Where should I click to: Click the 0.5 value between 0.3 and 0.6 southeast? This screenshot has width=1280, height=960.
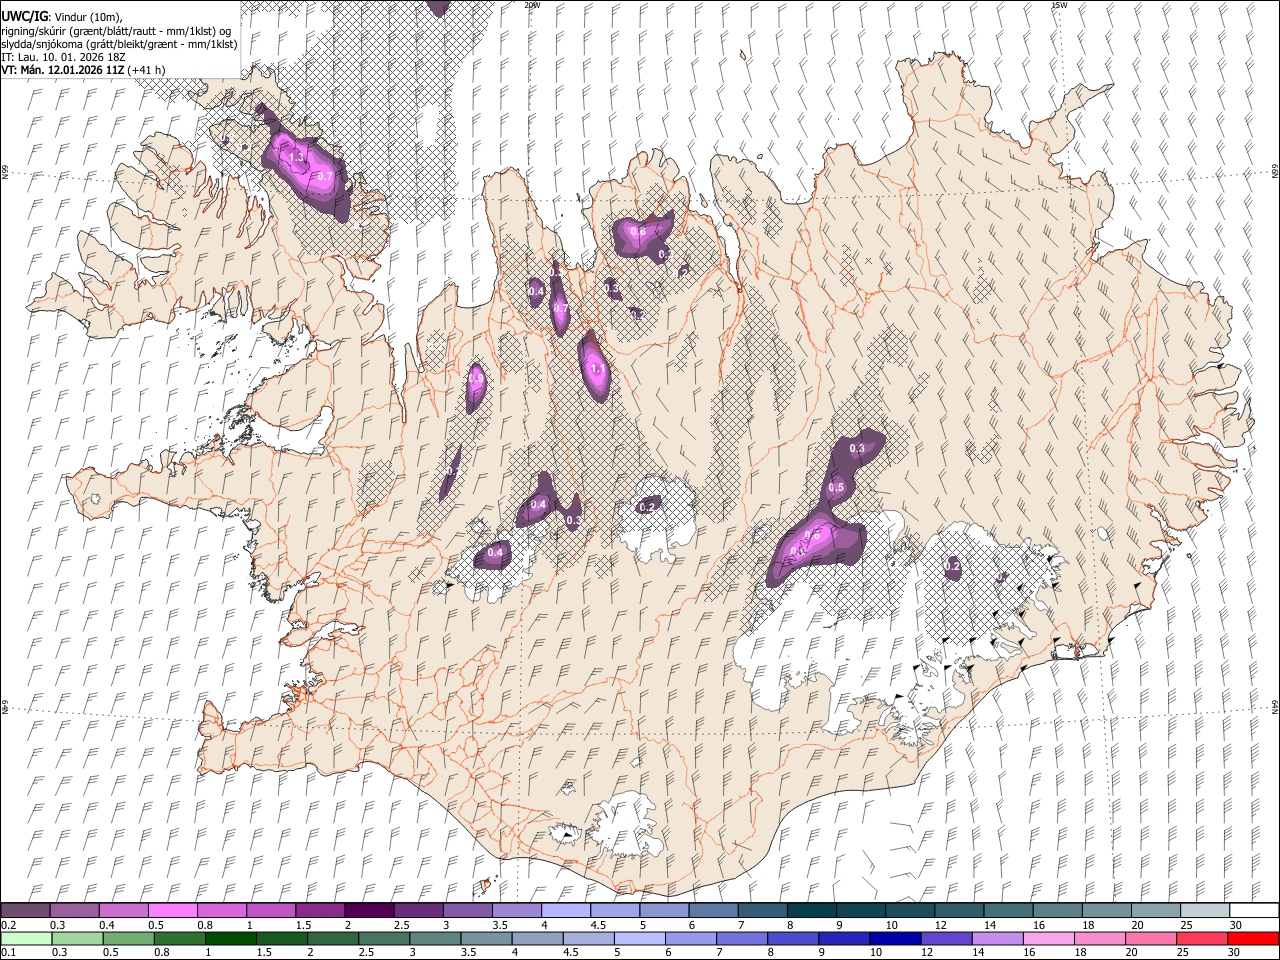tap(837, 487)
